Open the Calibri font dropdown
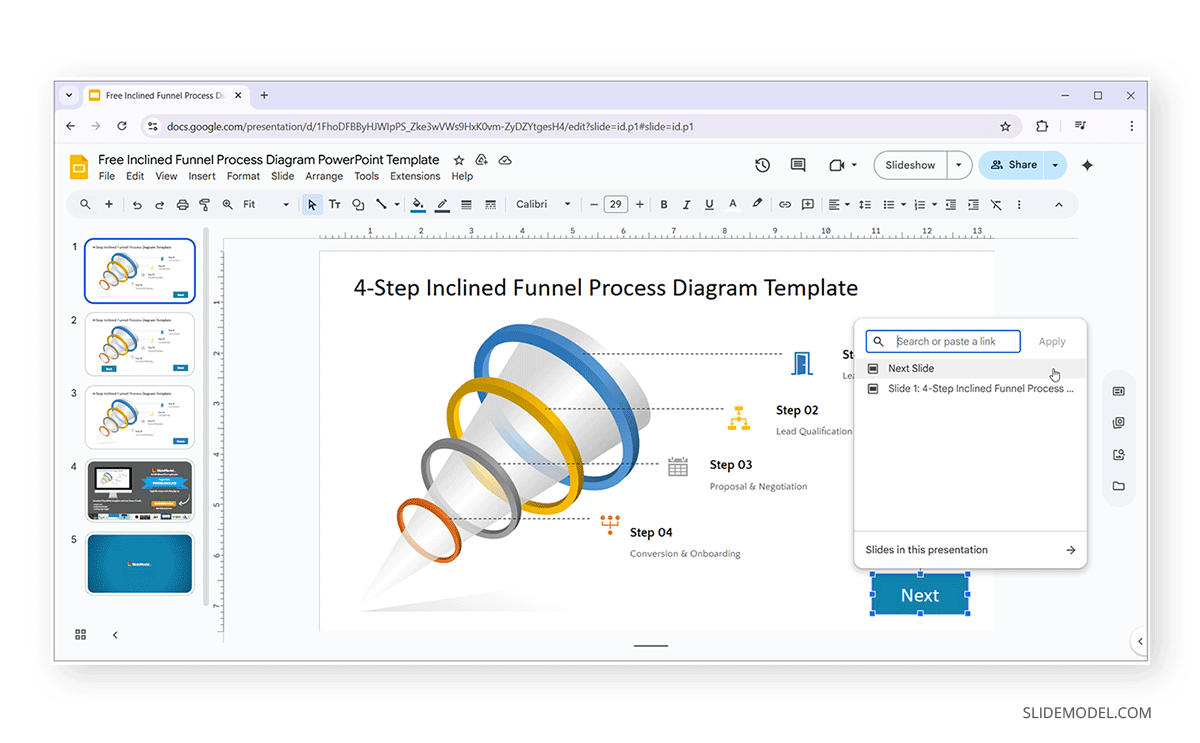1200x743 pixels. pos(543,204)
